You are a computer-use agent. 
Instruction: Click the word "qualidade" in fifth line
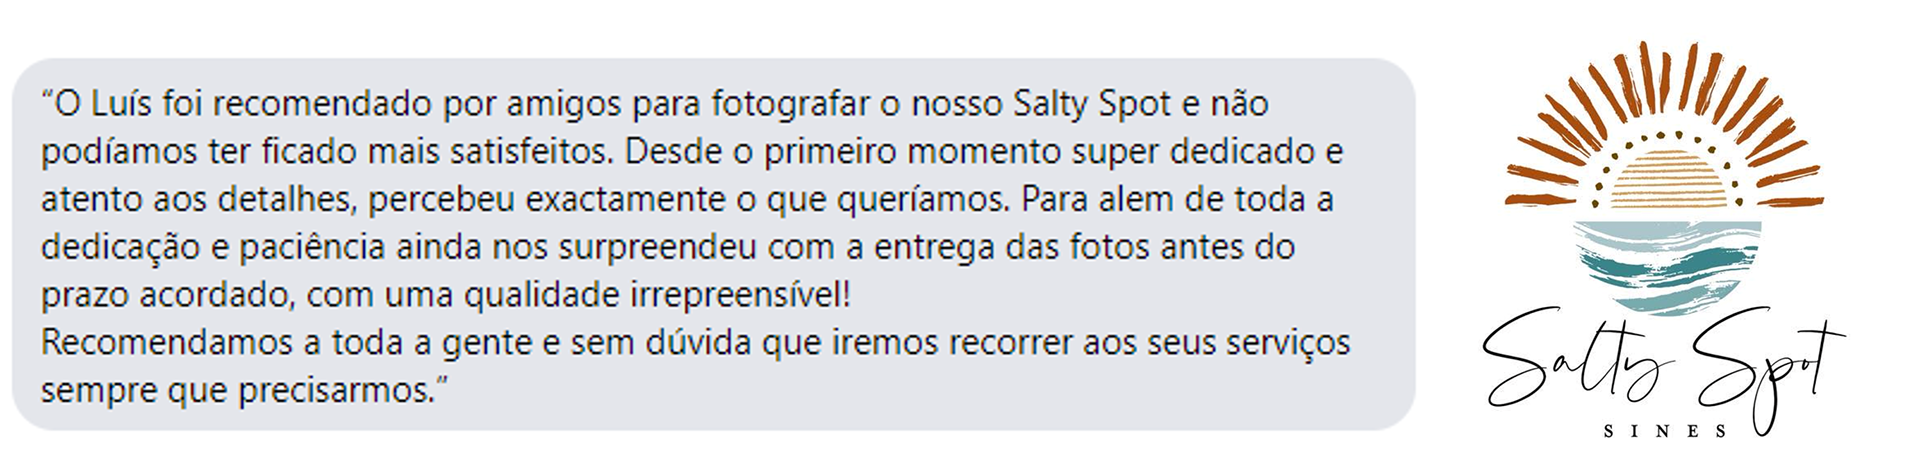point(542,295)
